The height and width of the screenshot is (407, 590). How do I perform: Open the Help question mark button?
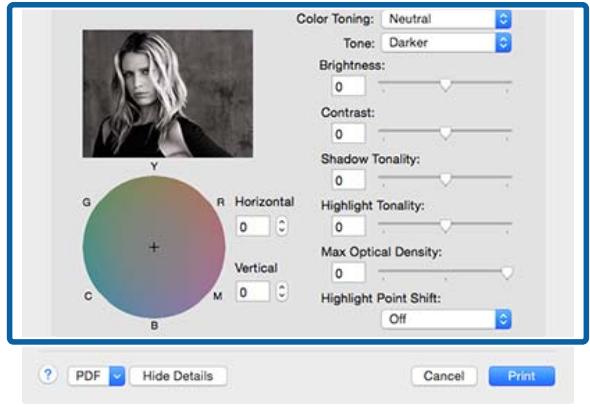pos(48,375)
